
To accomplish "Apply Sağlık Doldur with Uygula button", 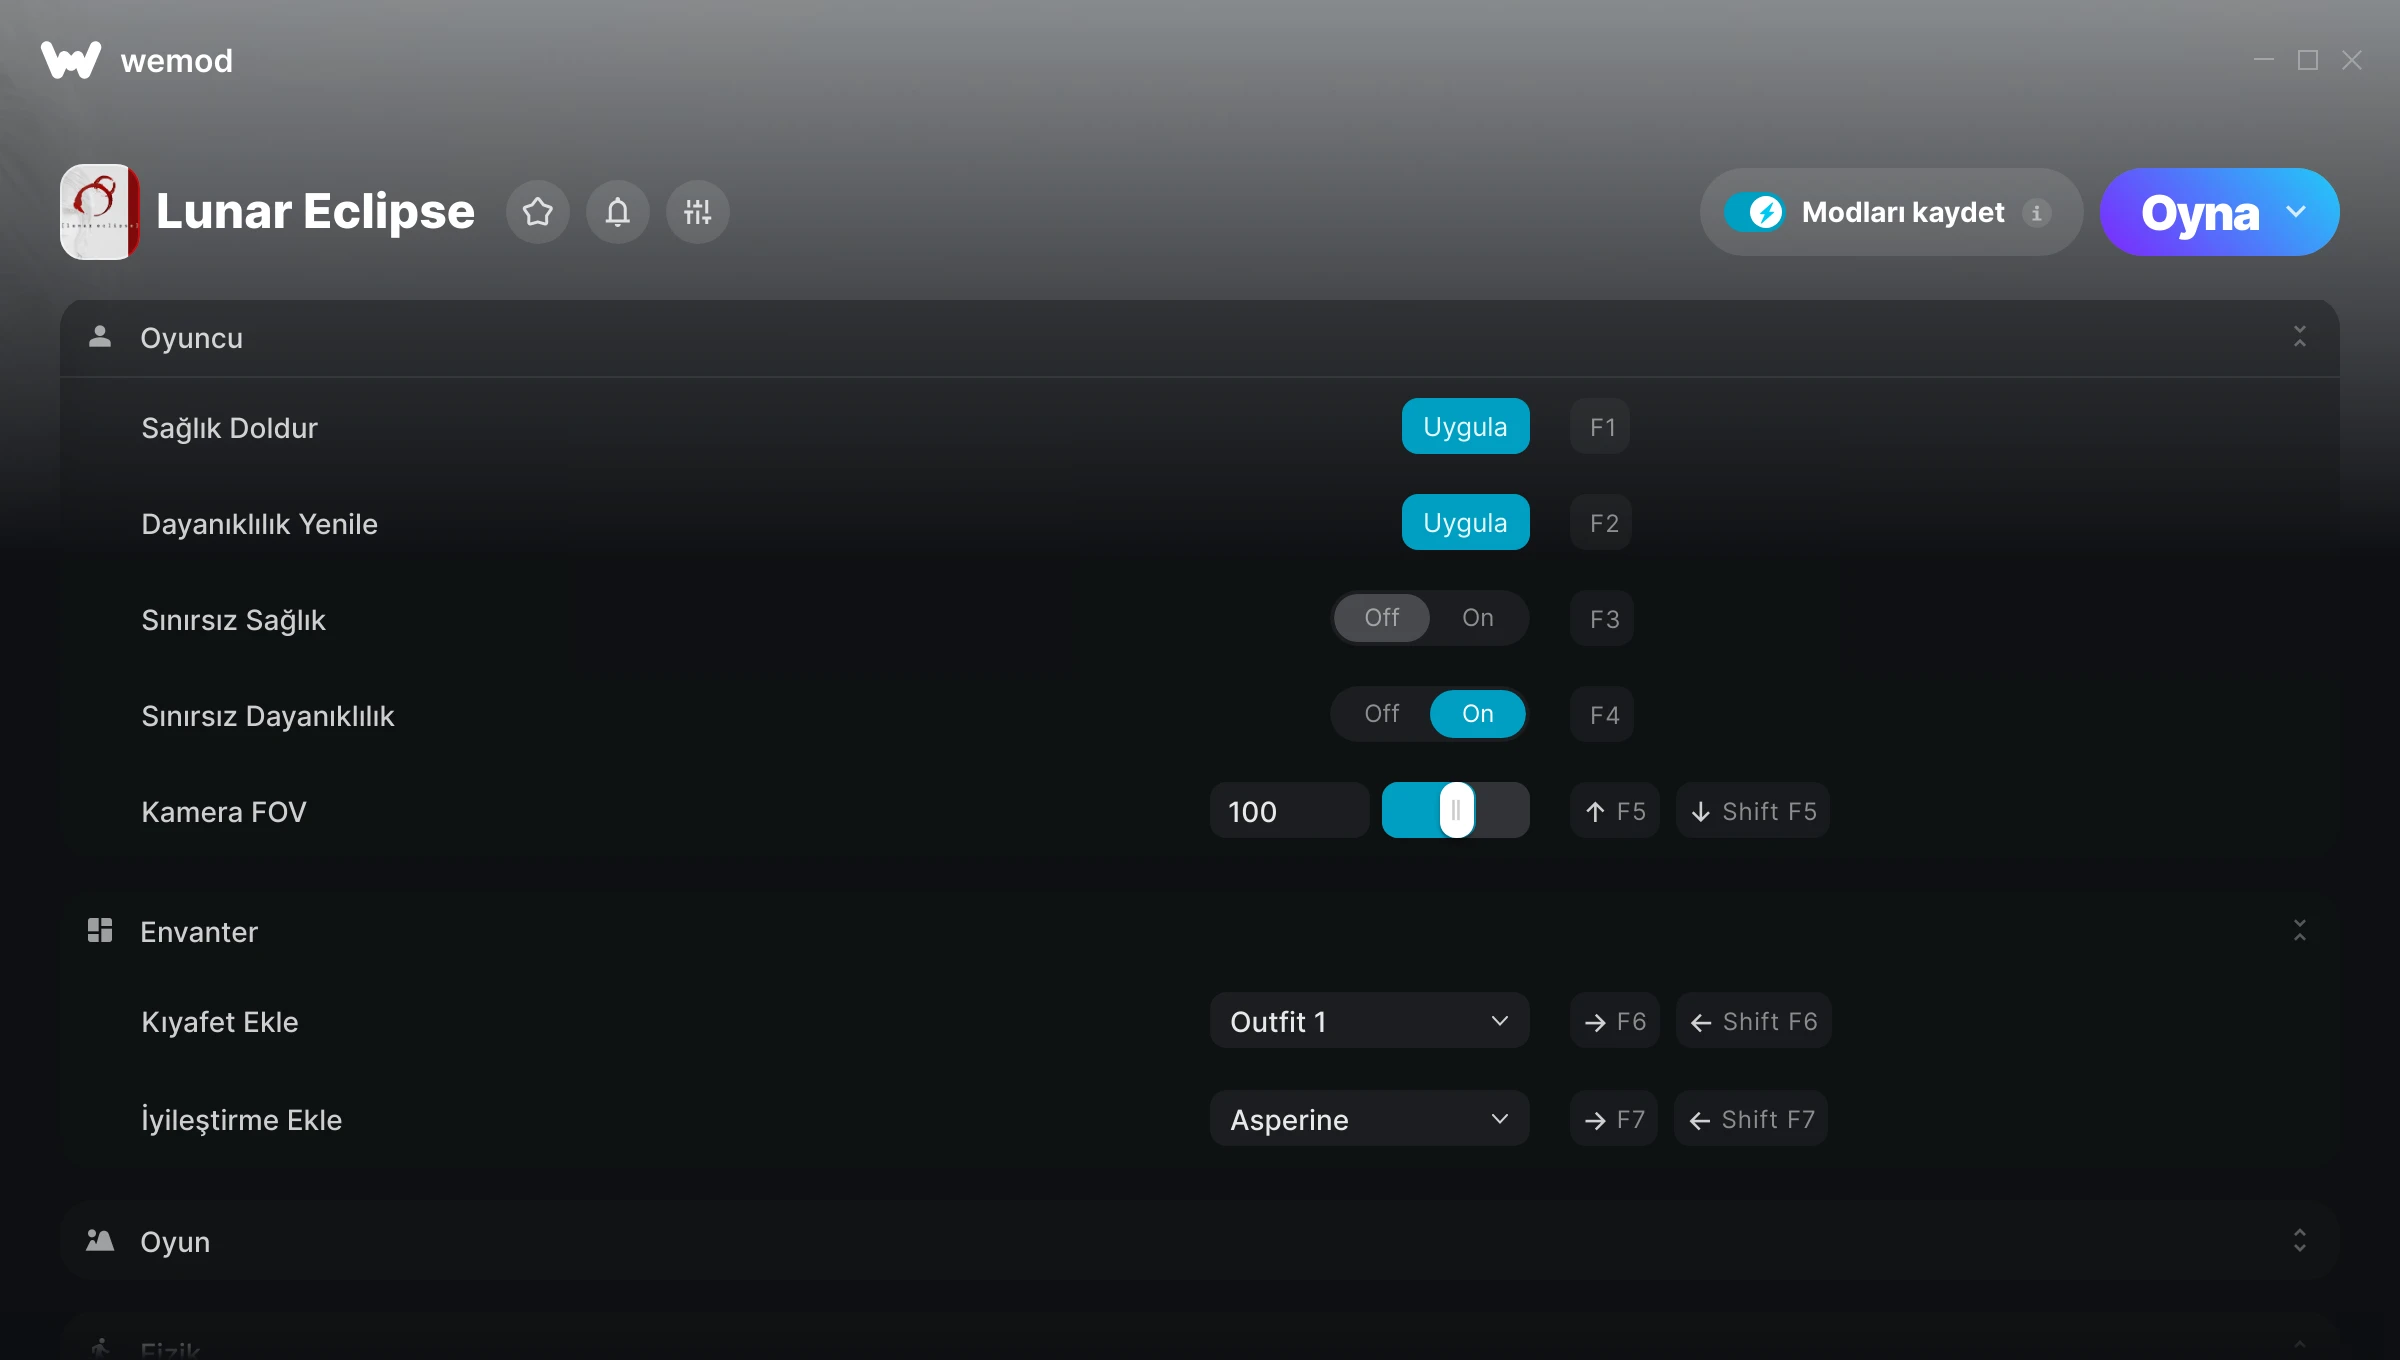I will click(x=1465, y=427).
